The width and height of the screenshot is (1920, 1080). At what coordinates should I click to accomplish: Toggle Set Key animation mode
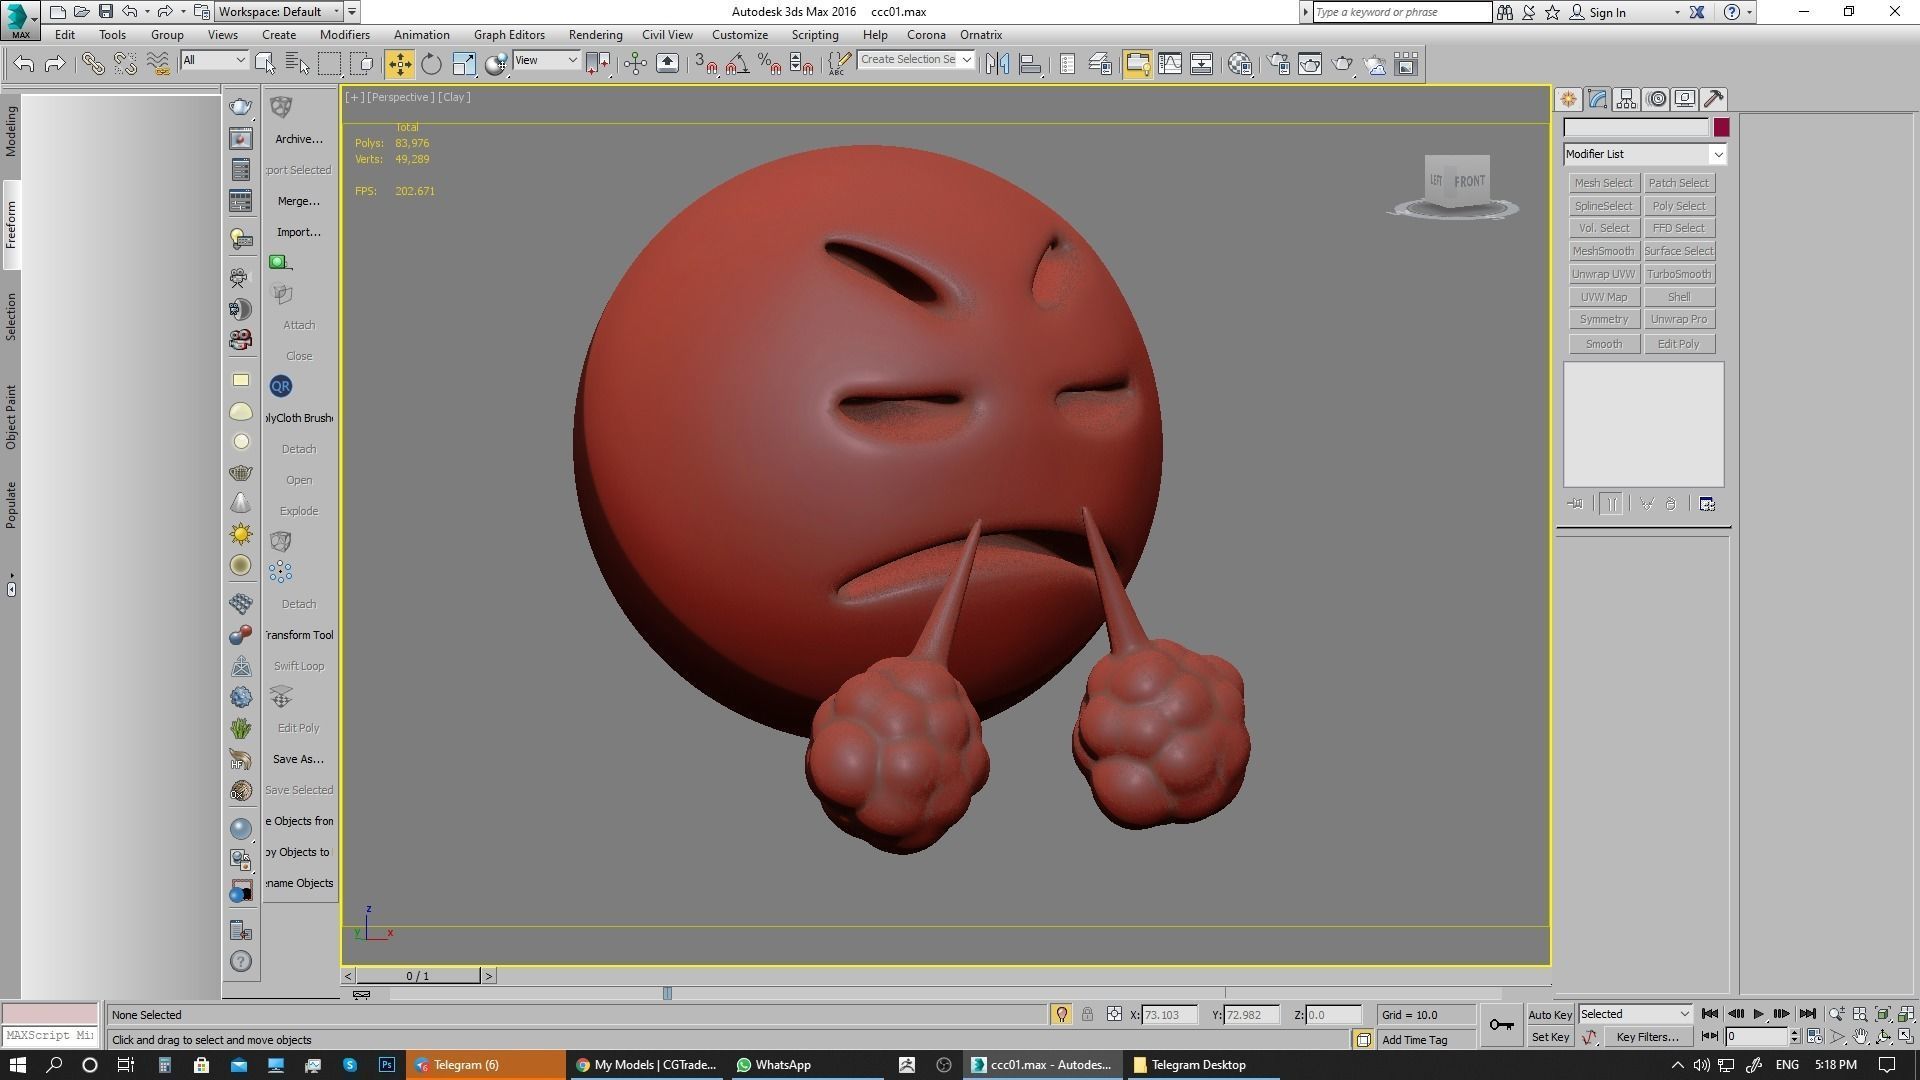tap(1550, 1037)
